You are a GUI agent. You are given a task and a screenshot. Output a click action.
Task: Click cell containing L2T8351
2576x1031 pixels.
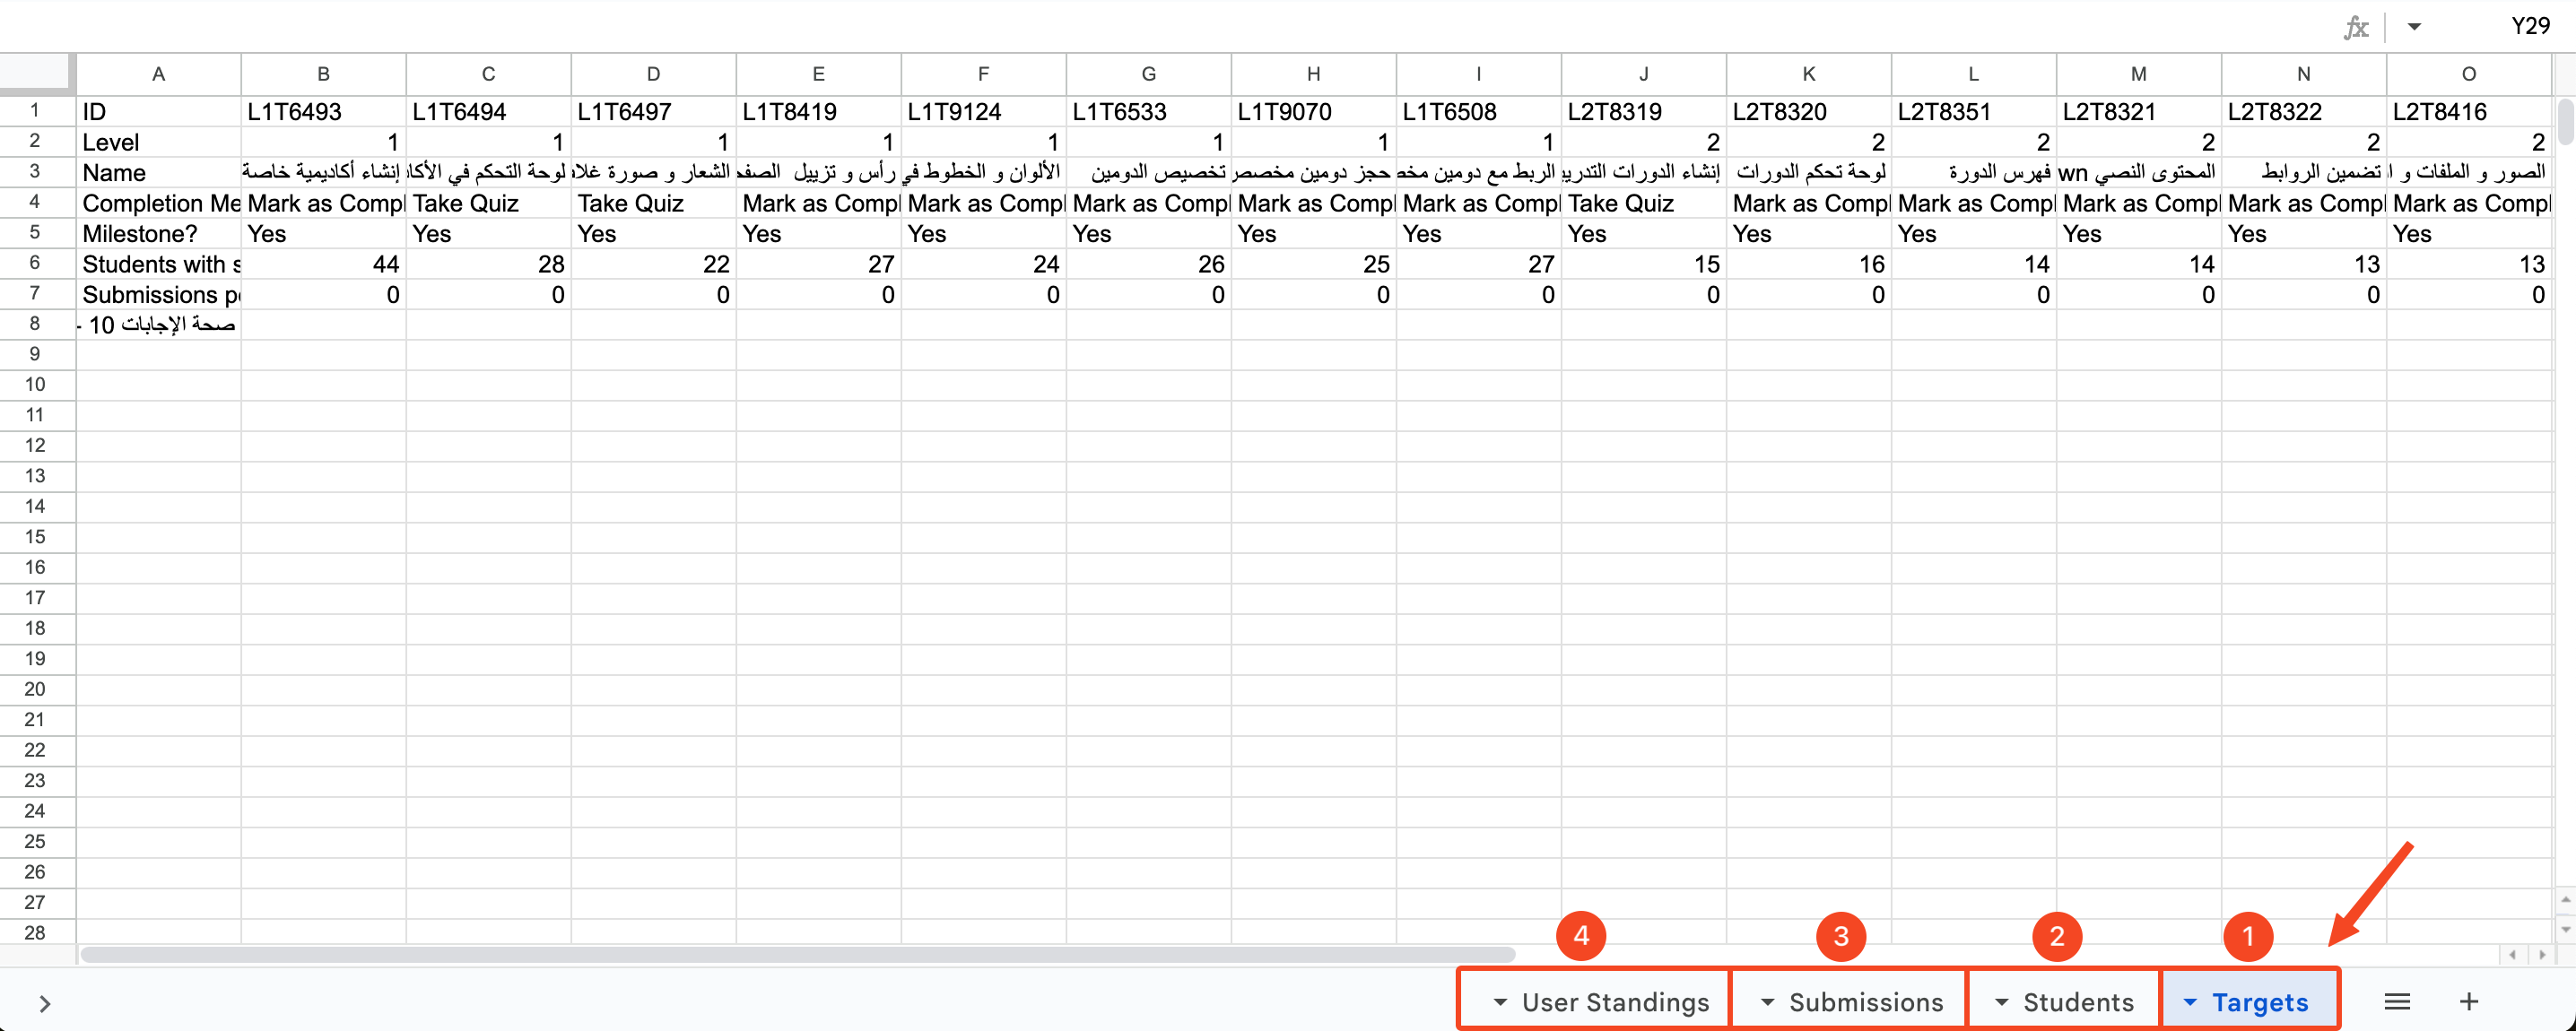1973,112
